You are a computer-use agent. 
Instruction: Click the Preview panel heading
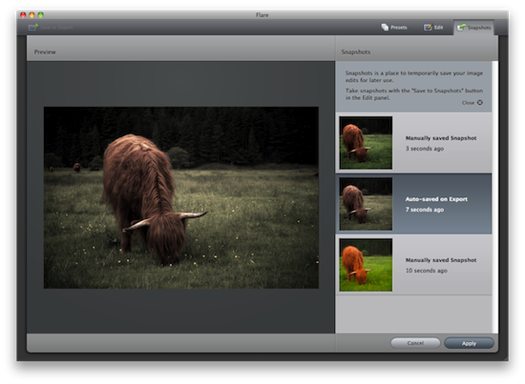click(x=45, y=52)
